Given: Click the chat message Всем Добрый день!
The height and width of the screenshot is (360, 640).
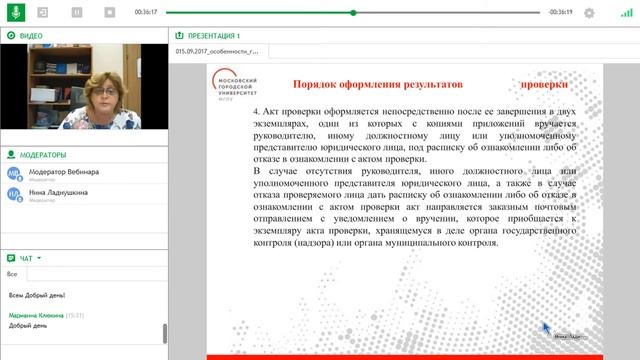Looking at the screenshot, I should coord(37,295).
